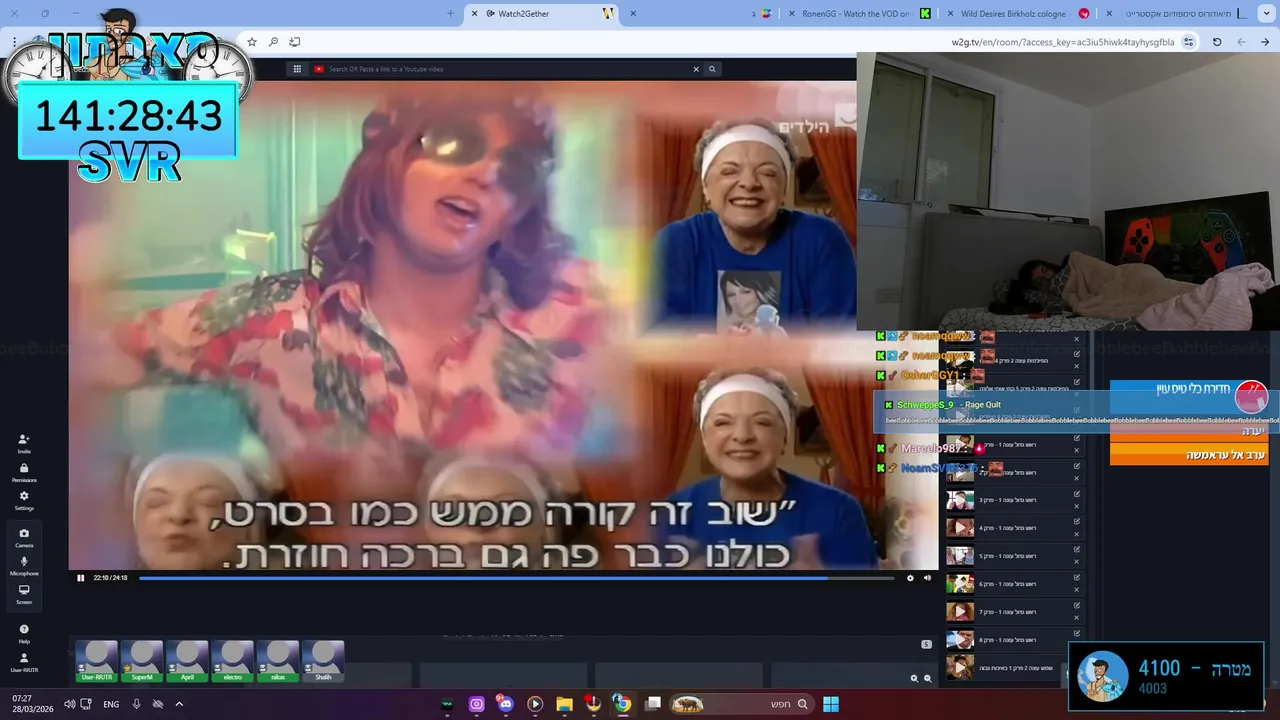The width and height of the screenshot is (1280, 720).
Task: Click the YouTube video search field
Action: [500, 69]
